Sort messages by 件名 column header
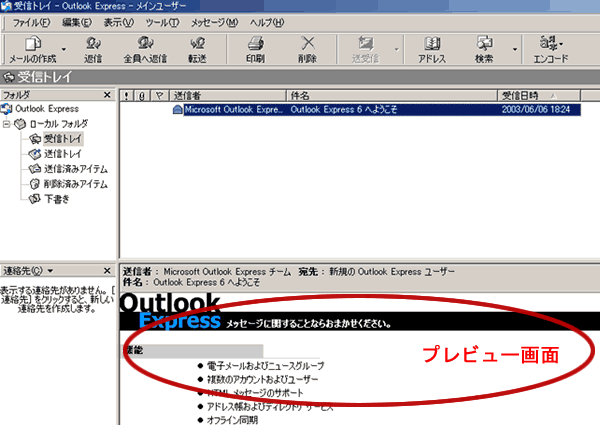Viewport: 600px width, 425px height. [x=392, y=96]
